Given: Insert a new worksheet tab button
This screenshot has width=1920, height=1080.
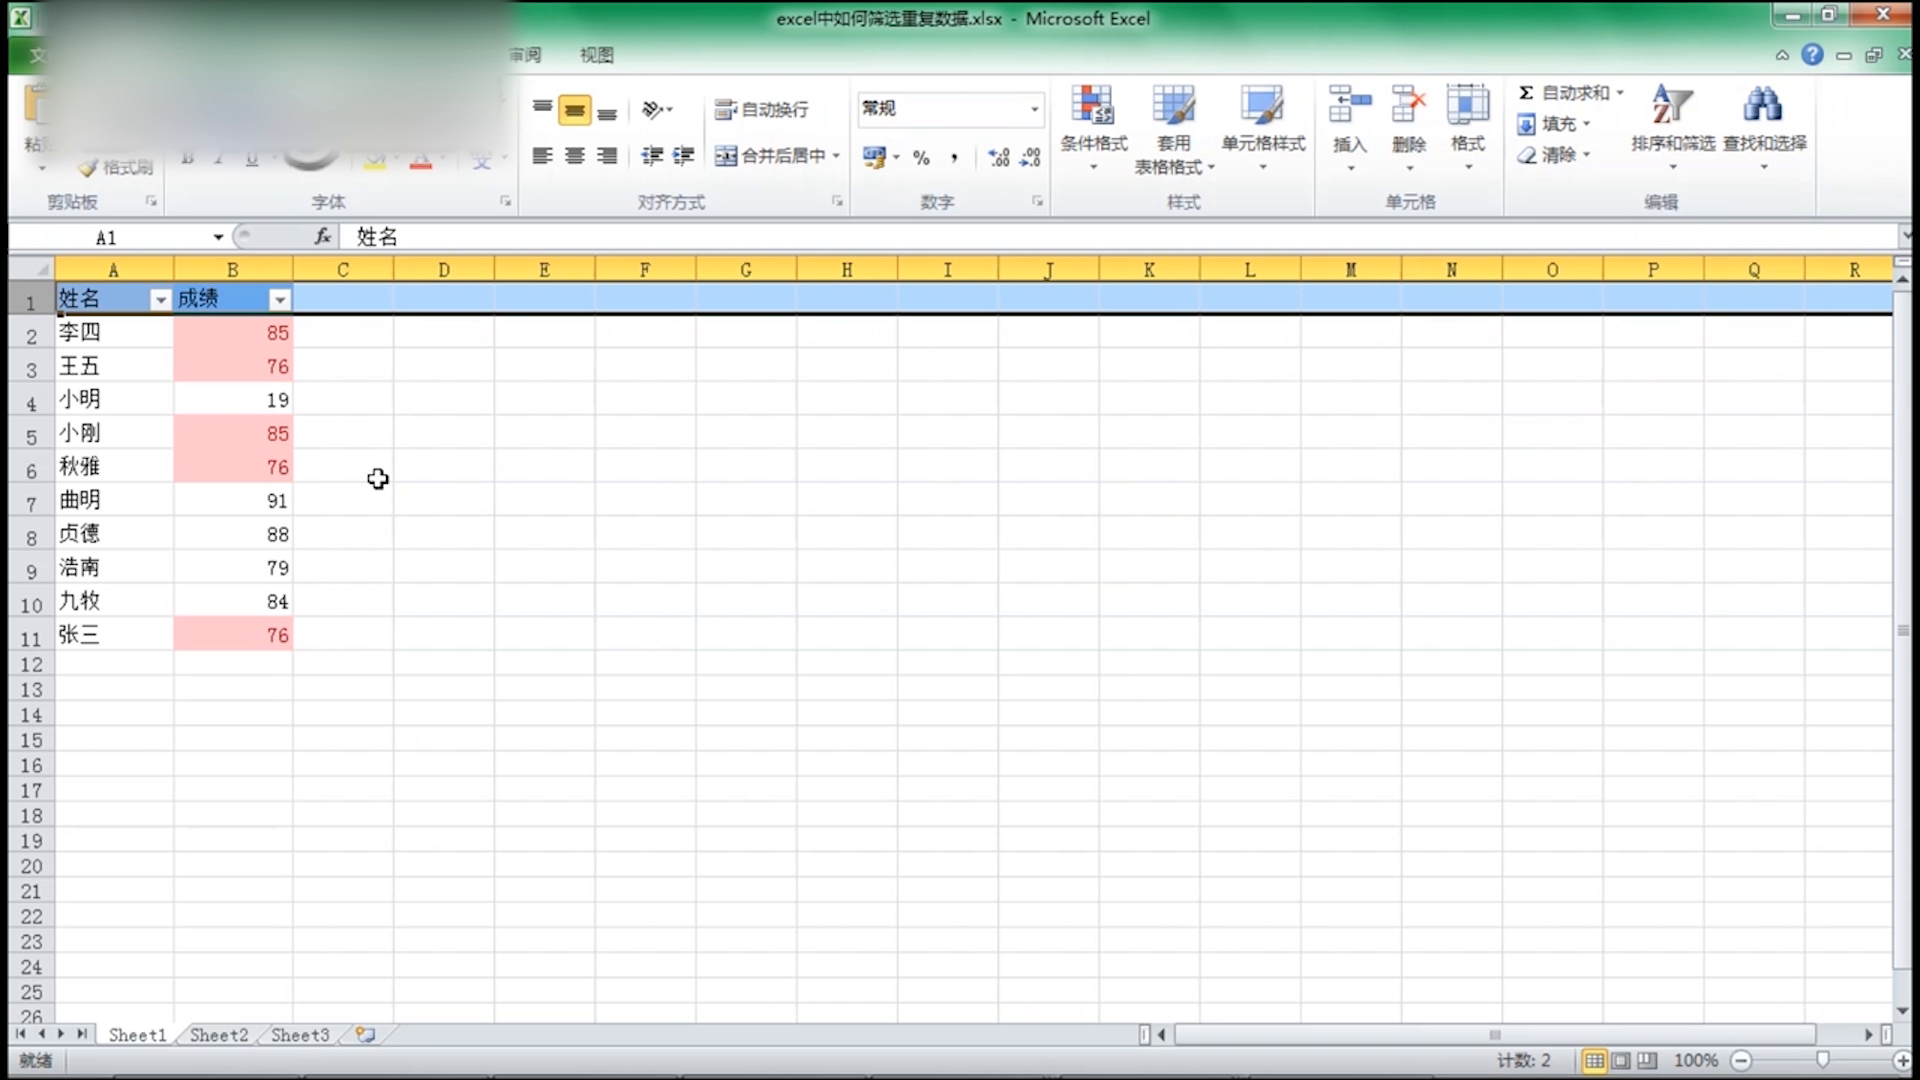Looking at the screenshot, I should tap(365, 1035).
